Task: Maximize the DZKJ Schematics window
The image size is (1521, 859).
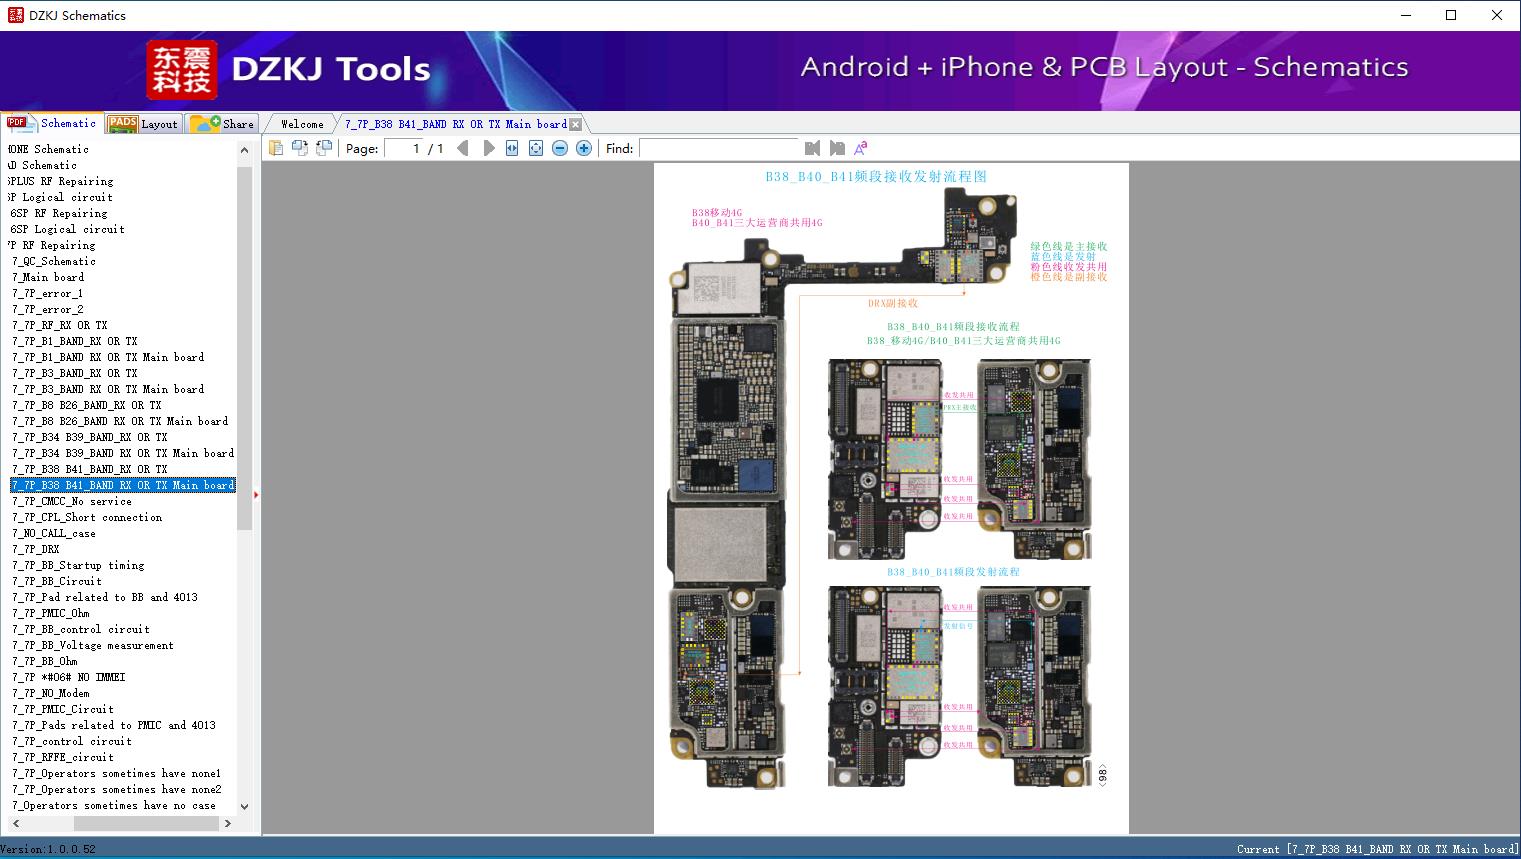Action: pos(1451,15)
